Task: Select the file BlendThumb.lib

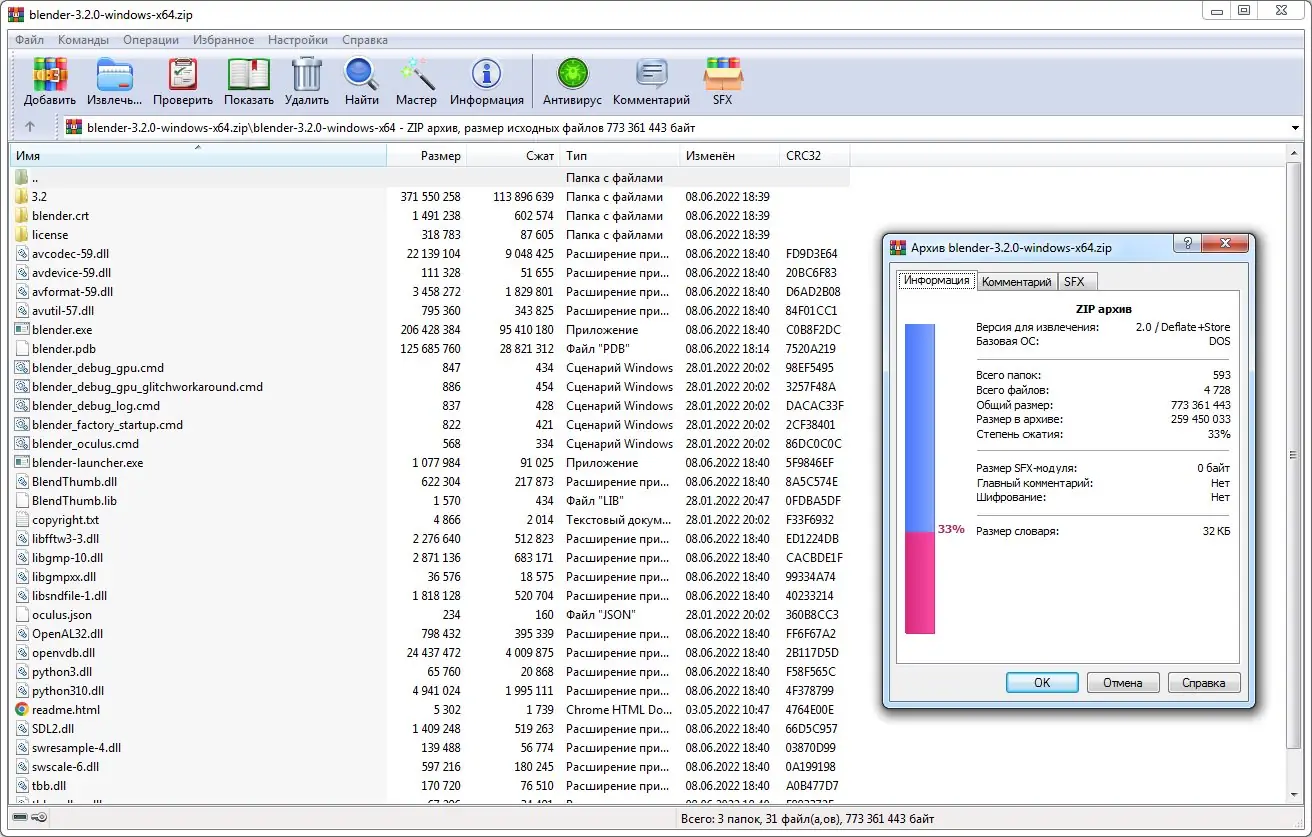Action: click(x=74, y=501)
